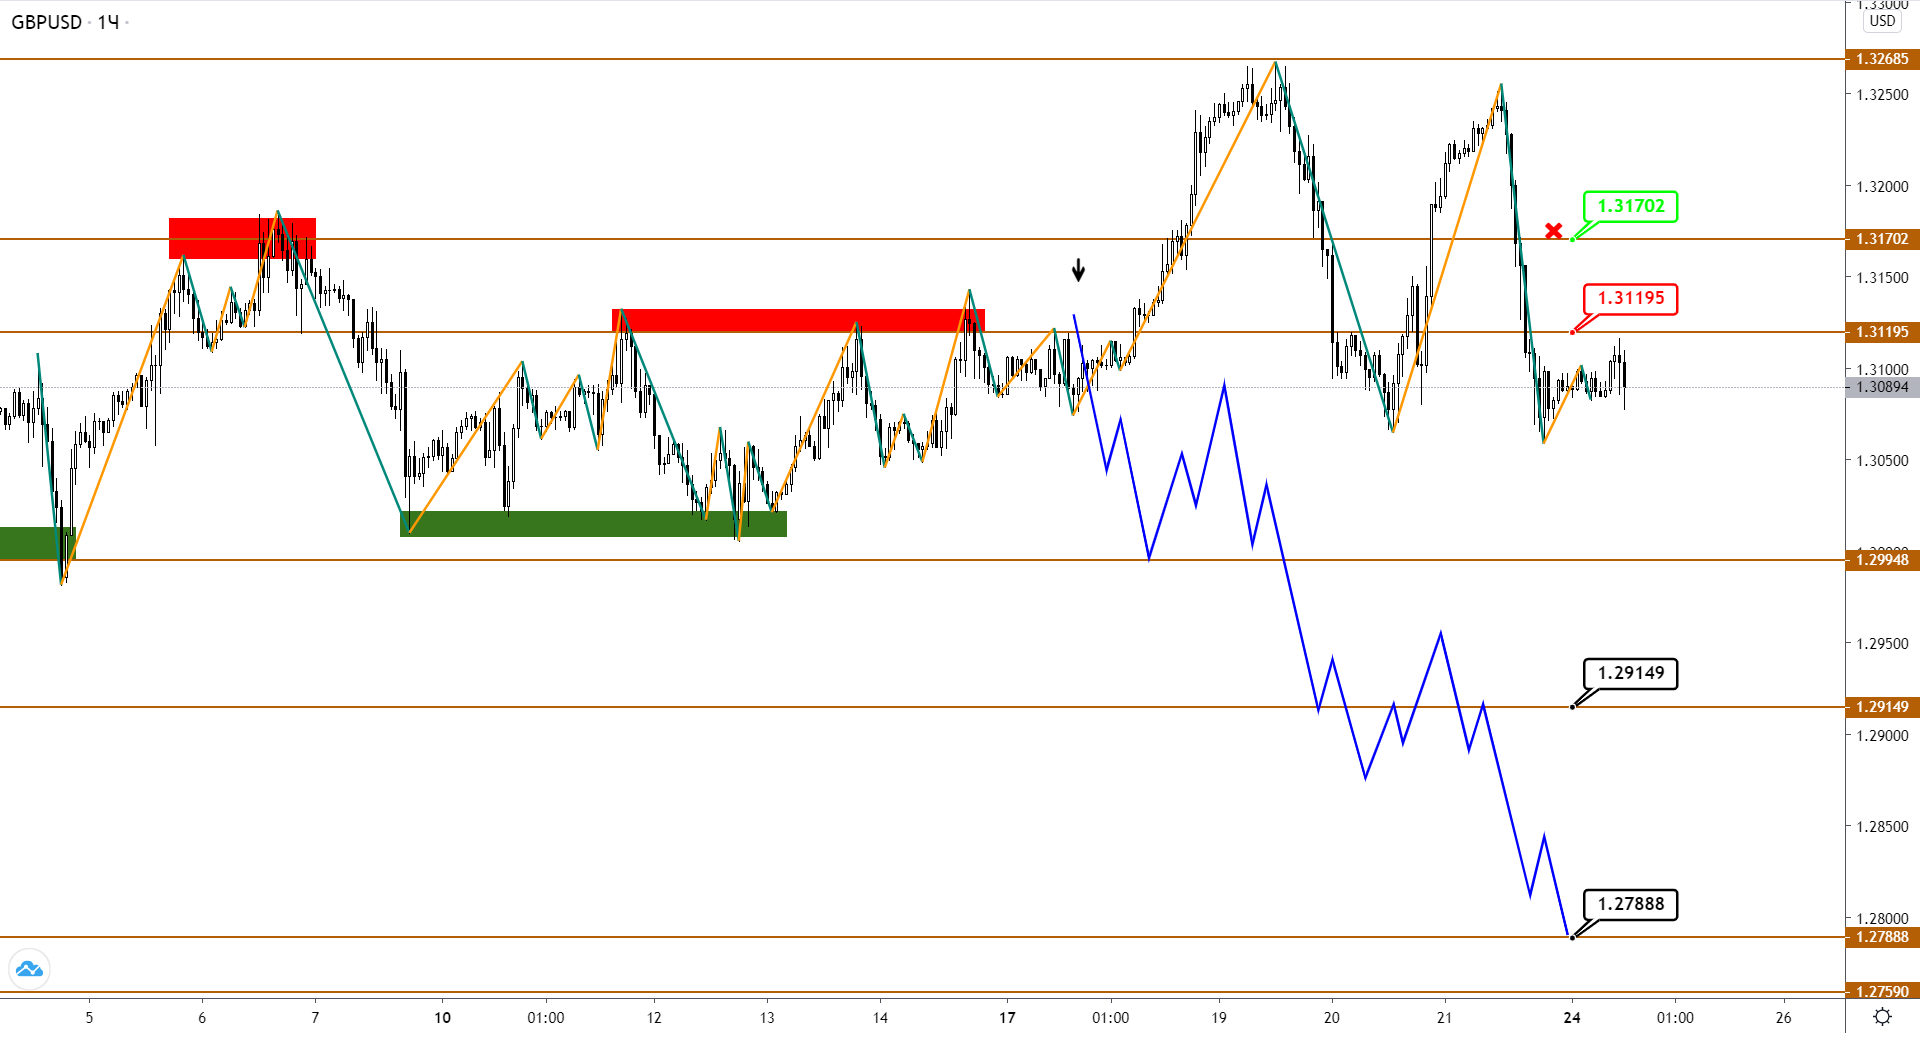Click the USD currency label on price axis
The image size is (1920, 1040).
(x=1882, y=21)
